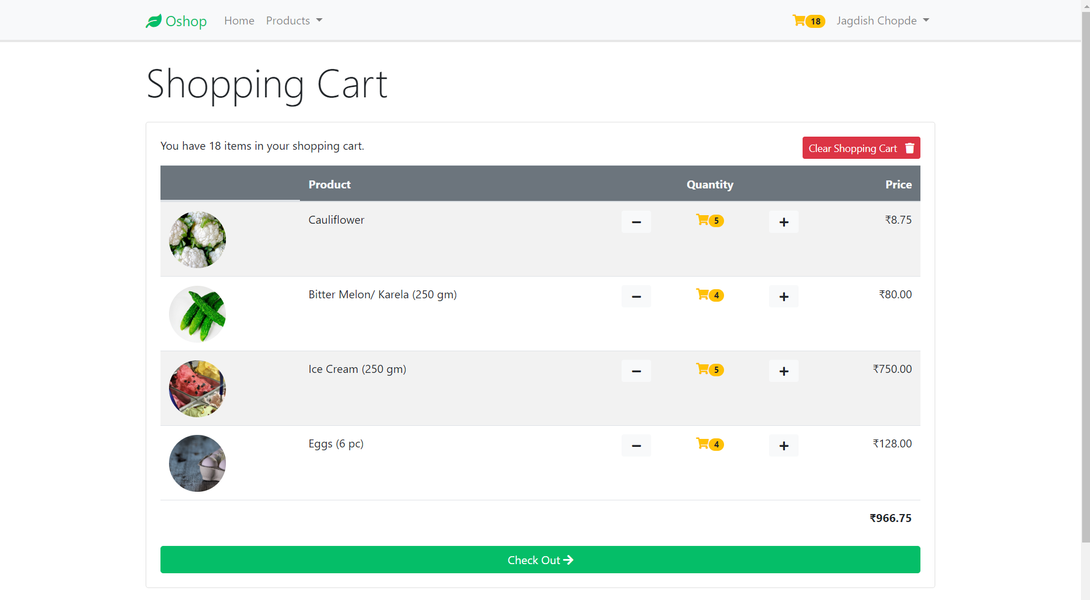This screenshot has width=1090, height=600.
Task: Proceed with the Check Out button
Action: [540, 560]
